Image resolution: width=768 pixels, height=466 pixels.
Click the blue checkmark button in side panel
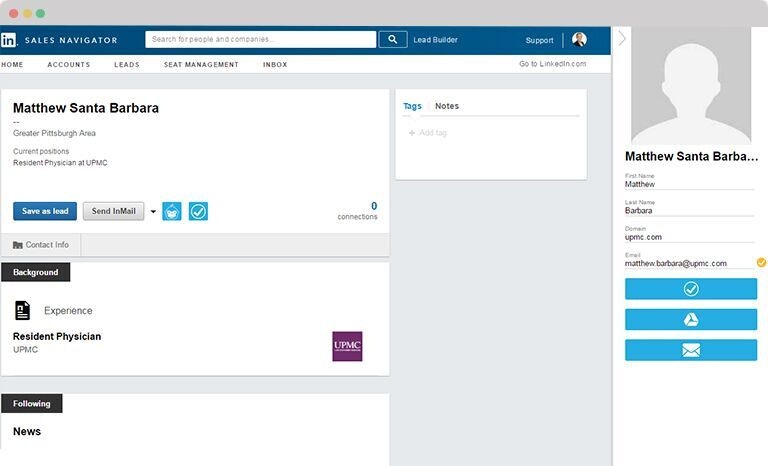pos(691,289)
